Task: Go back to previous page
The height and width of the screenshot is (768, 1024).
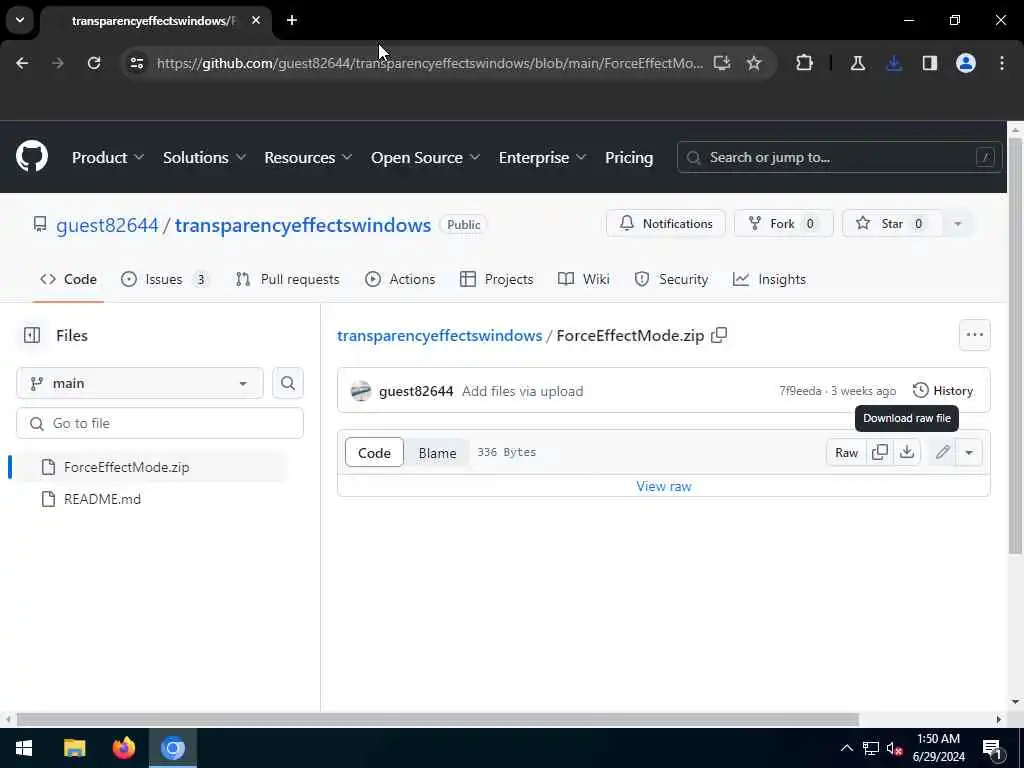Action: pos(22,63)
